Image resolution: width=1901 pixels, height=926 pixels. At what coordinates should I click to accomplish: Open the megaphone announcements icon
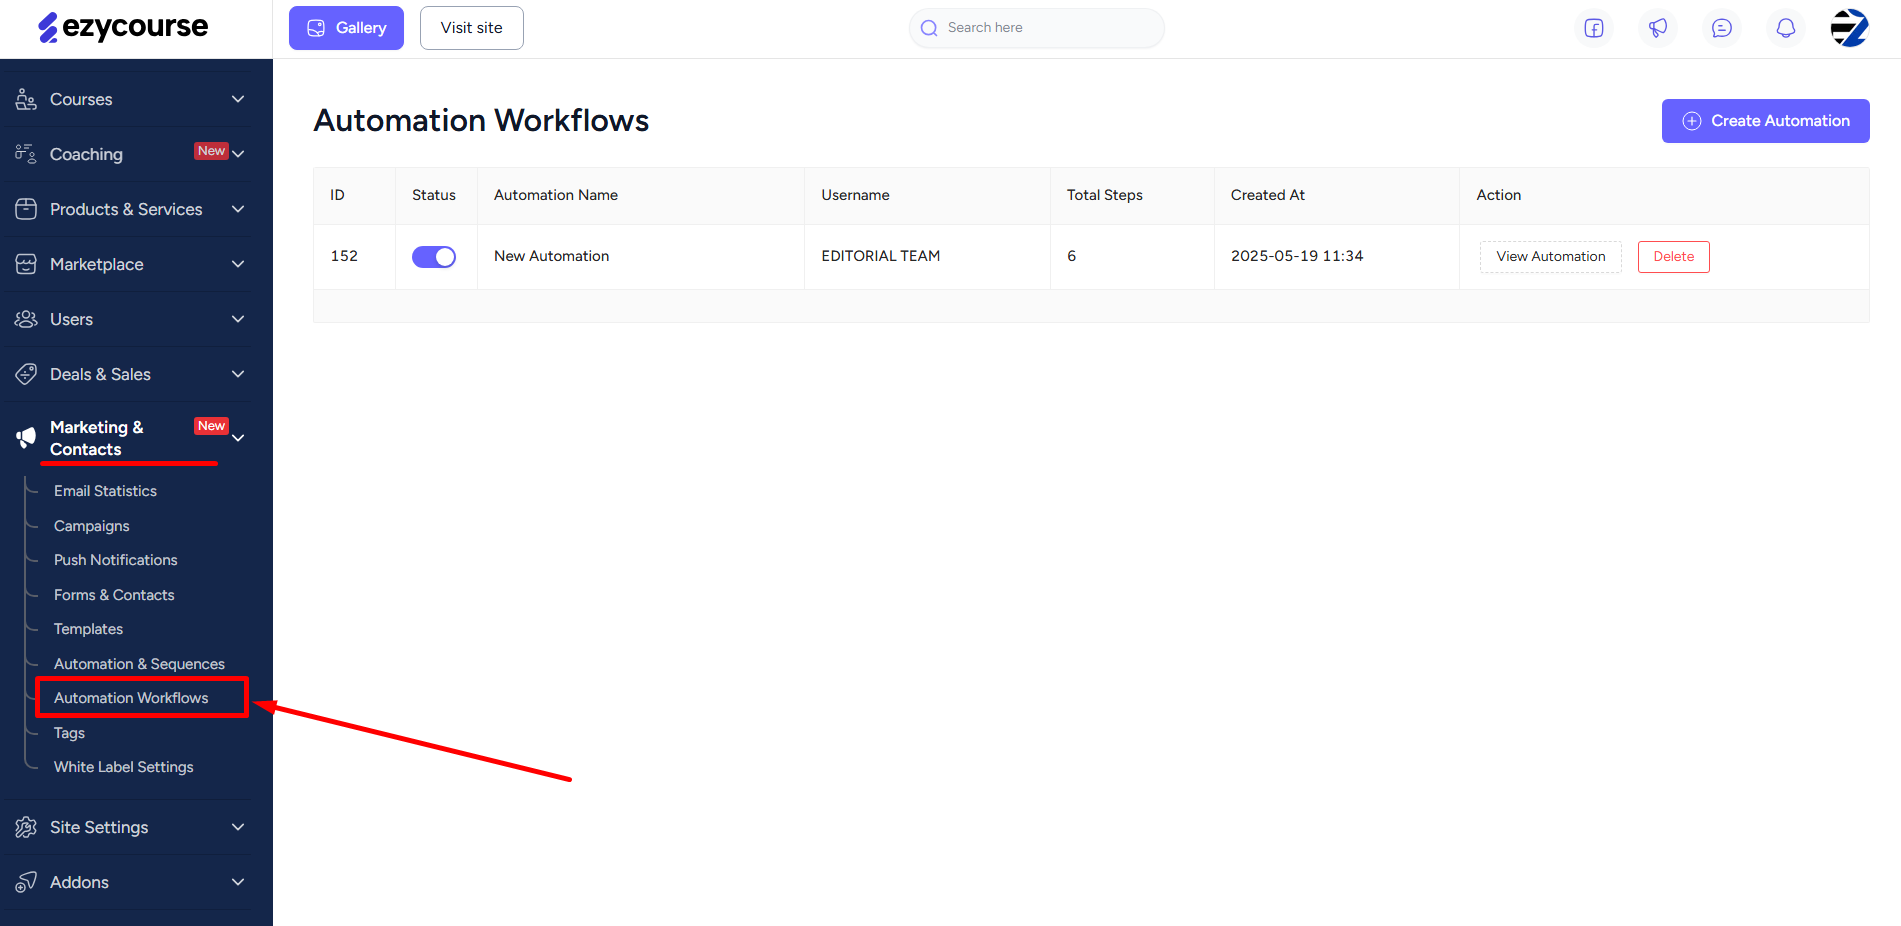click(x=1658, y=28)
